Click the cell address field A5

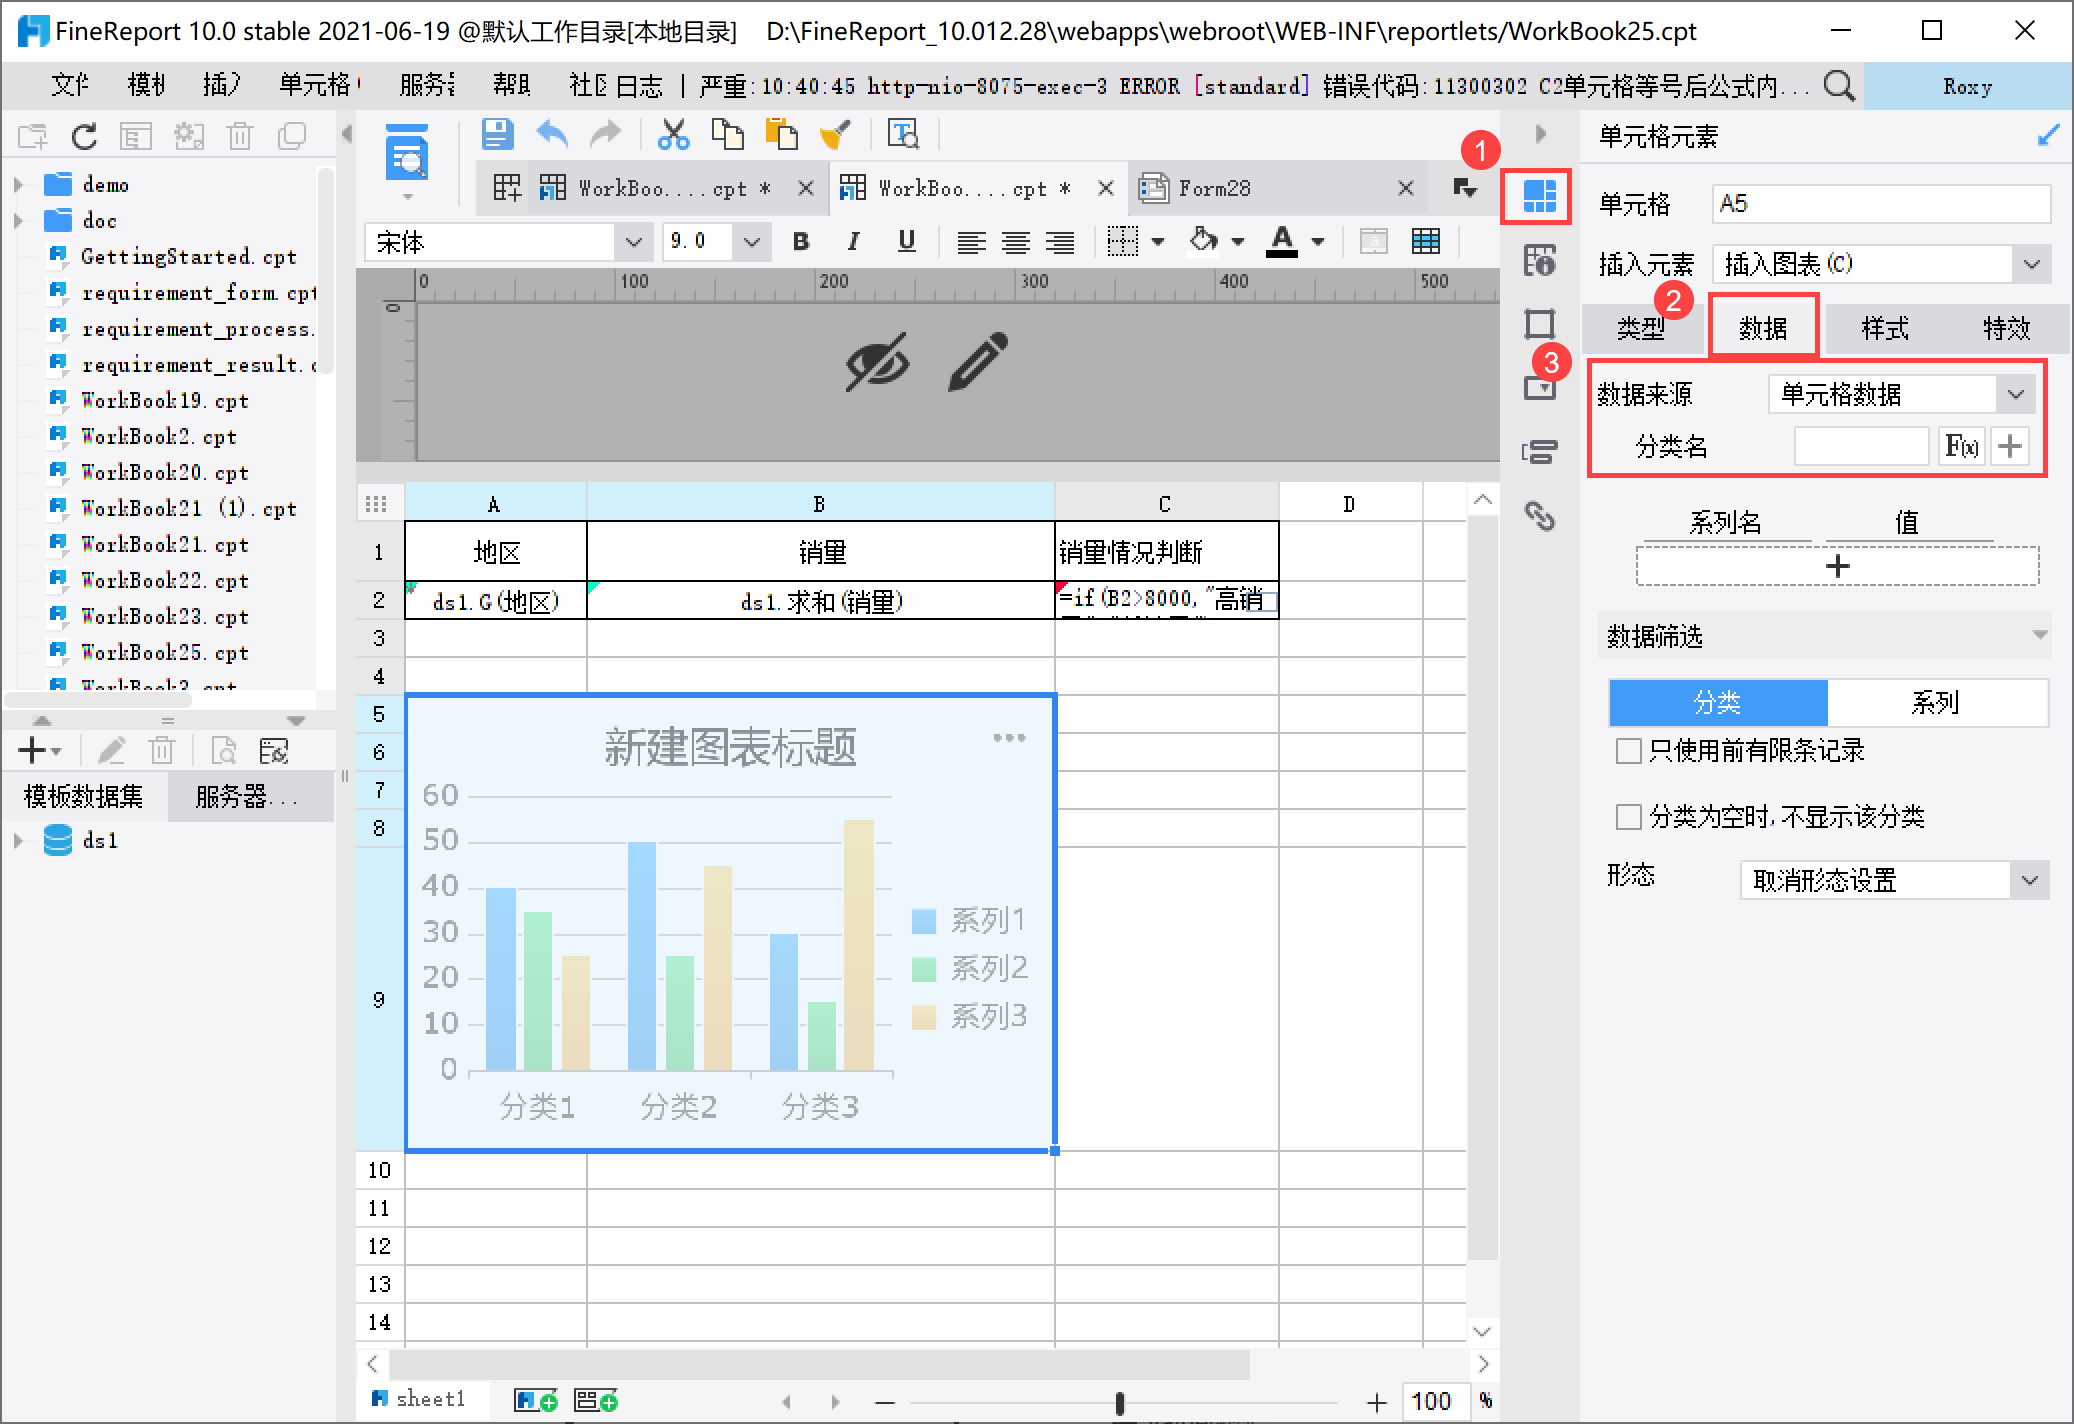pyautogui.click(x=1880, y=204)
